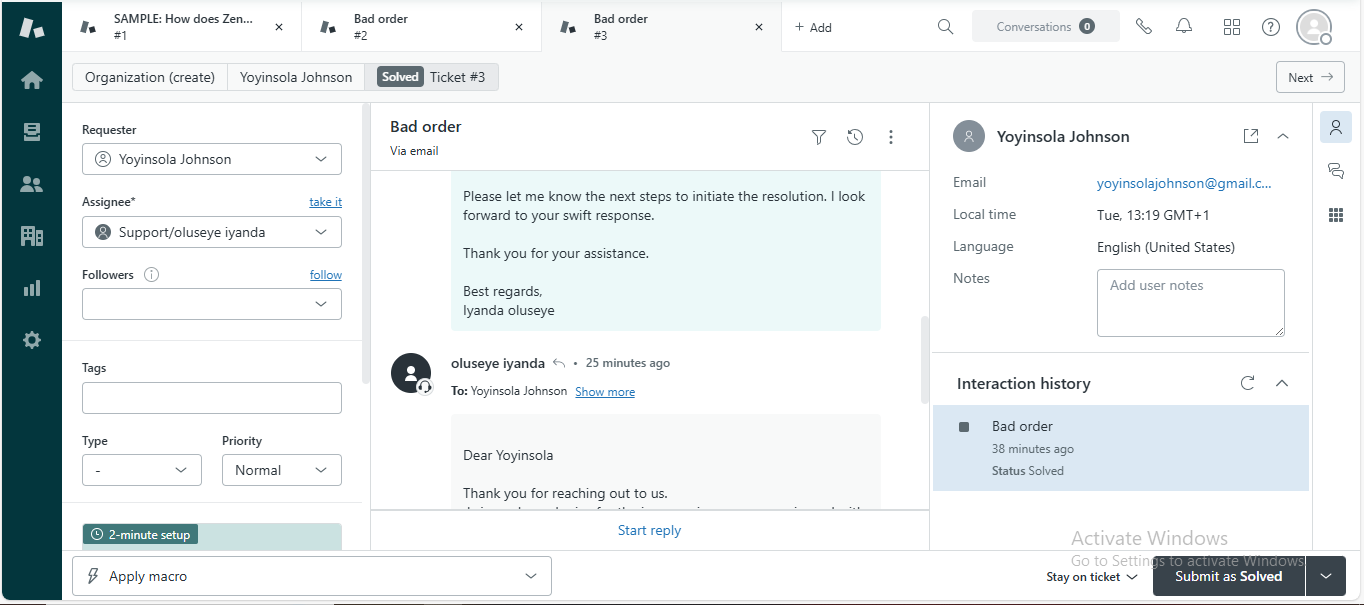Screen dimensions: 1364x605
Task: Click the 'take it' assignee link
Action: coord(325,202)
